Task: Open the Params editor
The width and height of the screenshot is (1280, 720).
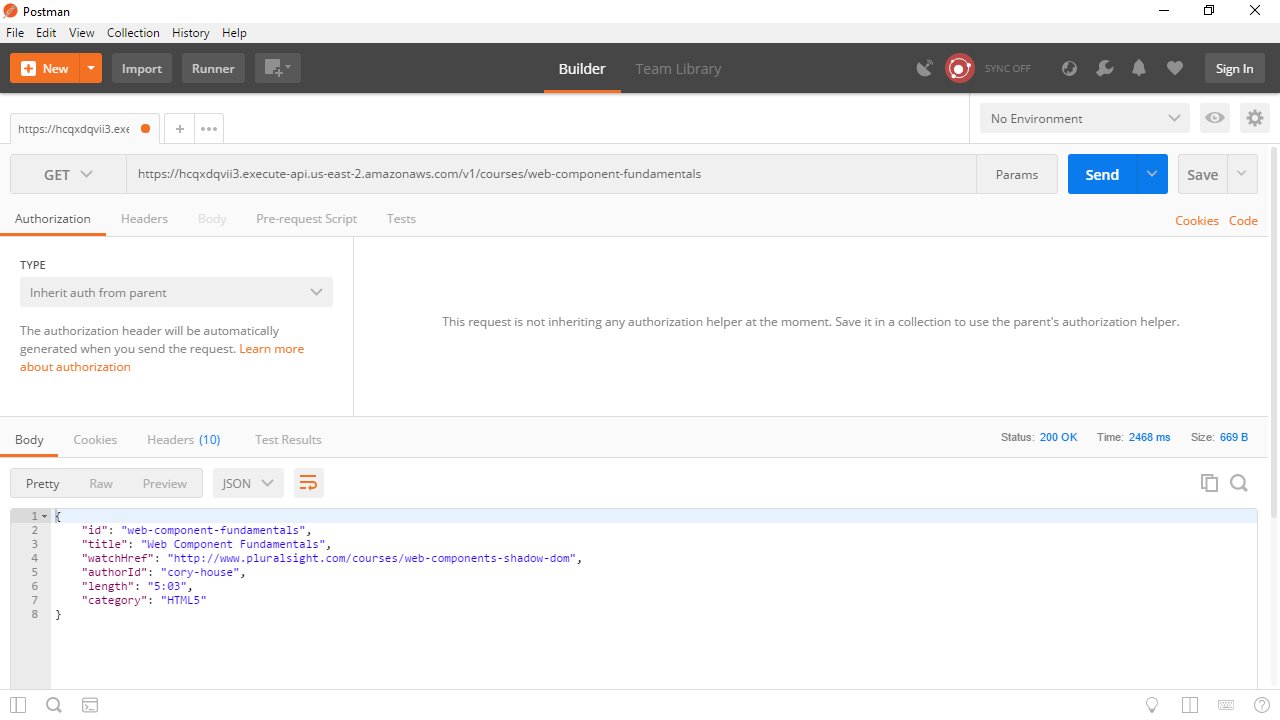Action: [1017, 174]
